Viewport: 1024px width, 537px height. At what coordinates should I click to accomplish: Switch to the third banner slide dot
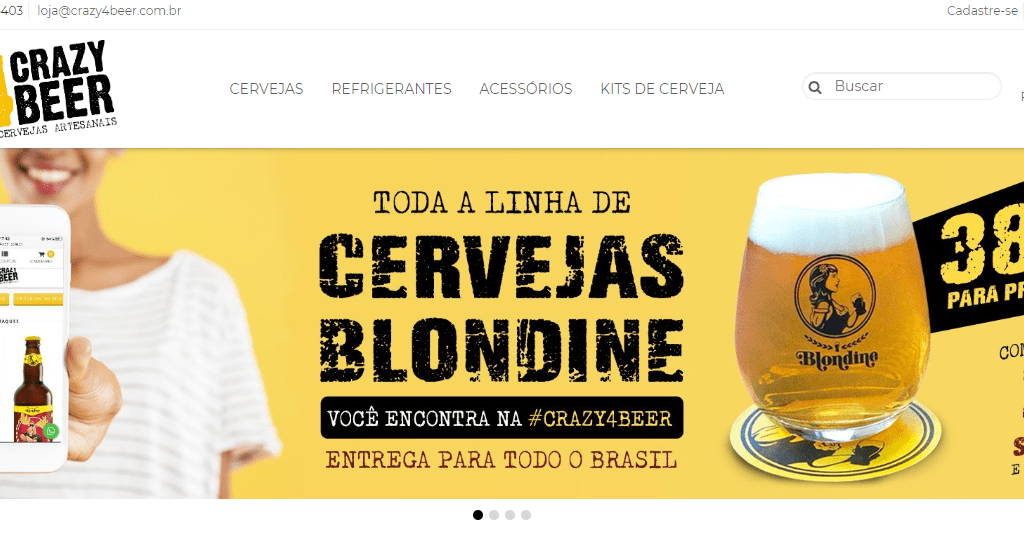(x=510, y=515)
